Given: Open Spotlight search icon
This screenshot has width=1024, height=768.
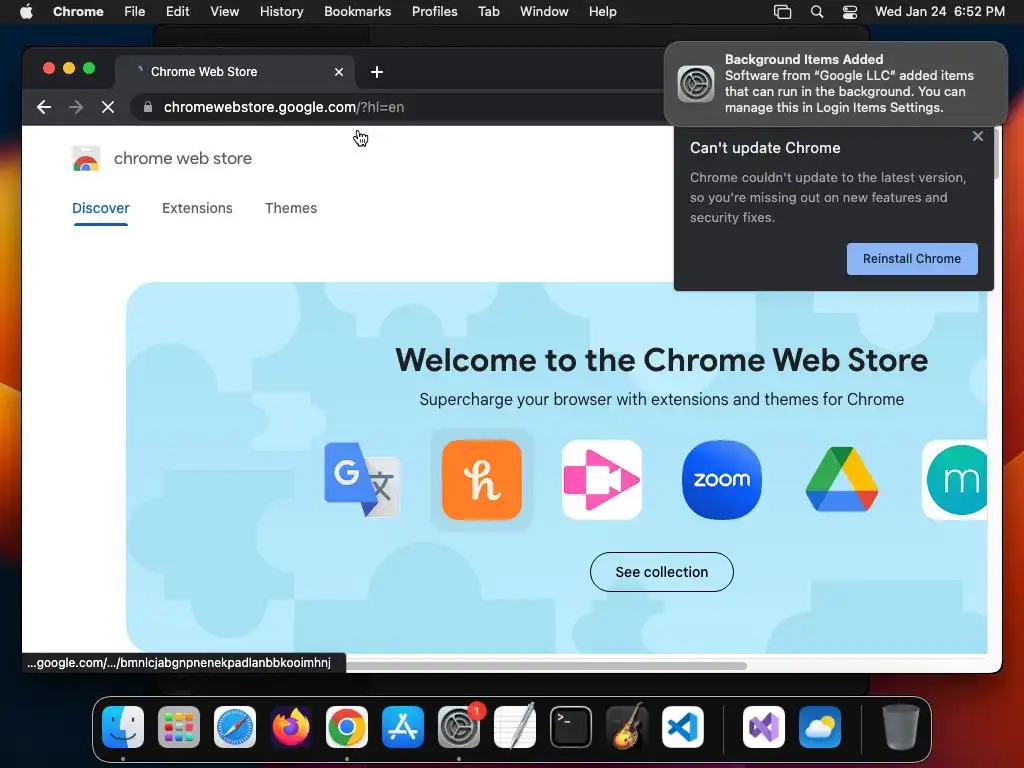Looking at the screenshot, I should [816, 12].
